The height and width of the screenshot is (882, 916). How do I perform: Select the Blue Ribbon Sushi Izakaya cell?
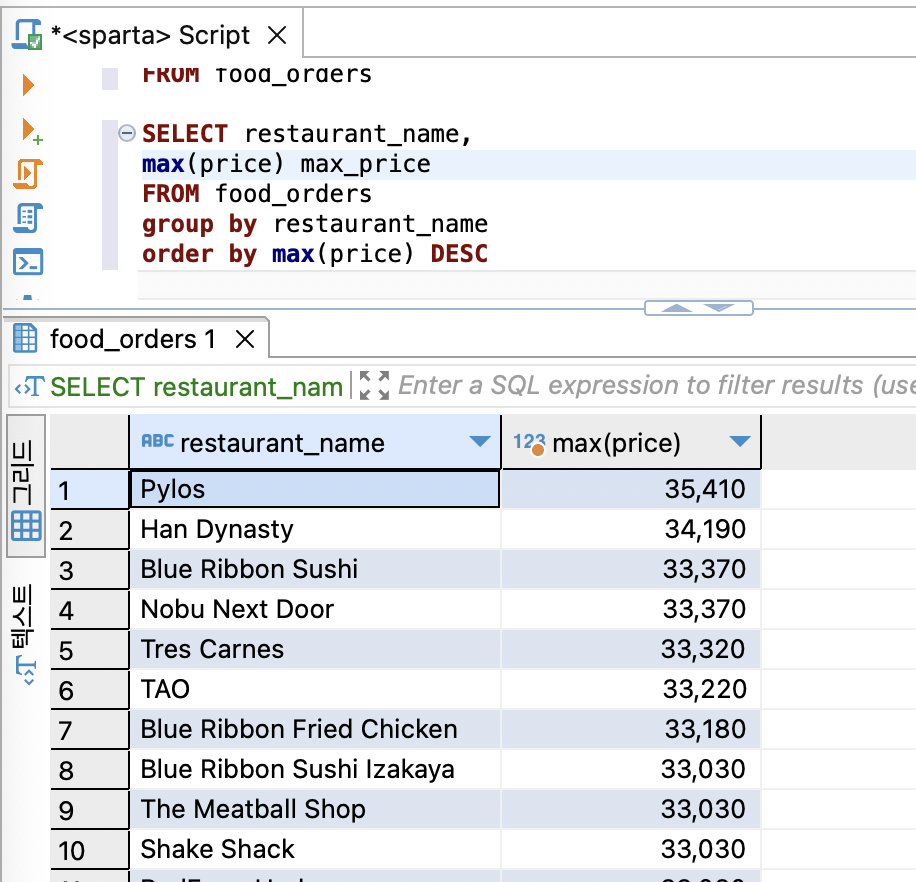point(314,769)
